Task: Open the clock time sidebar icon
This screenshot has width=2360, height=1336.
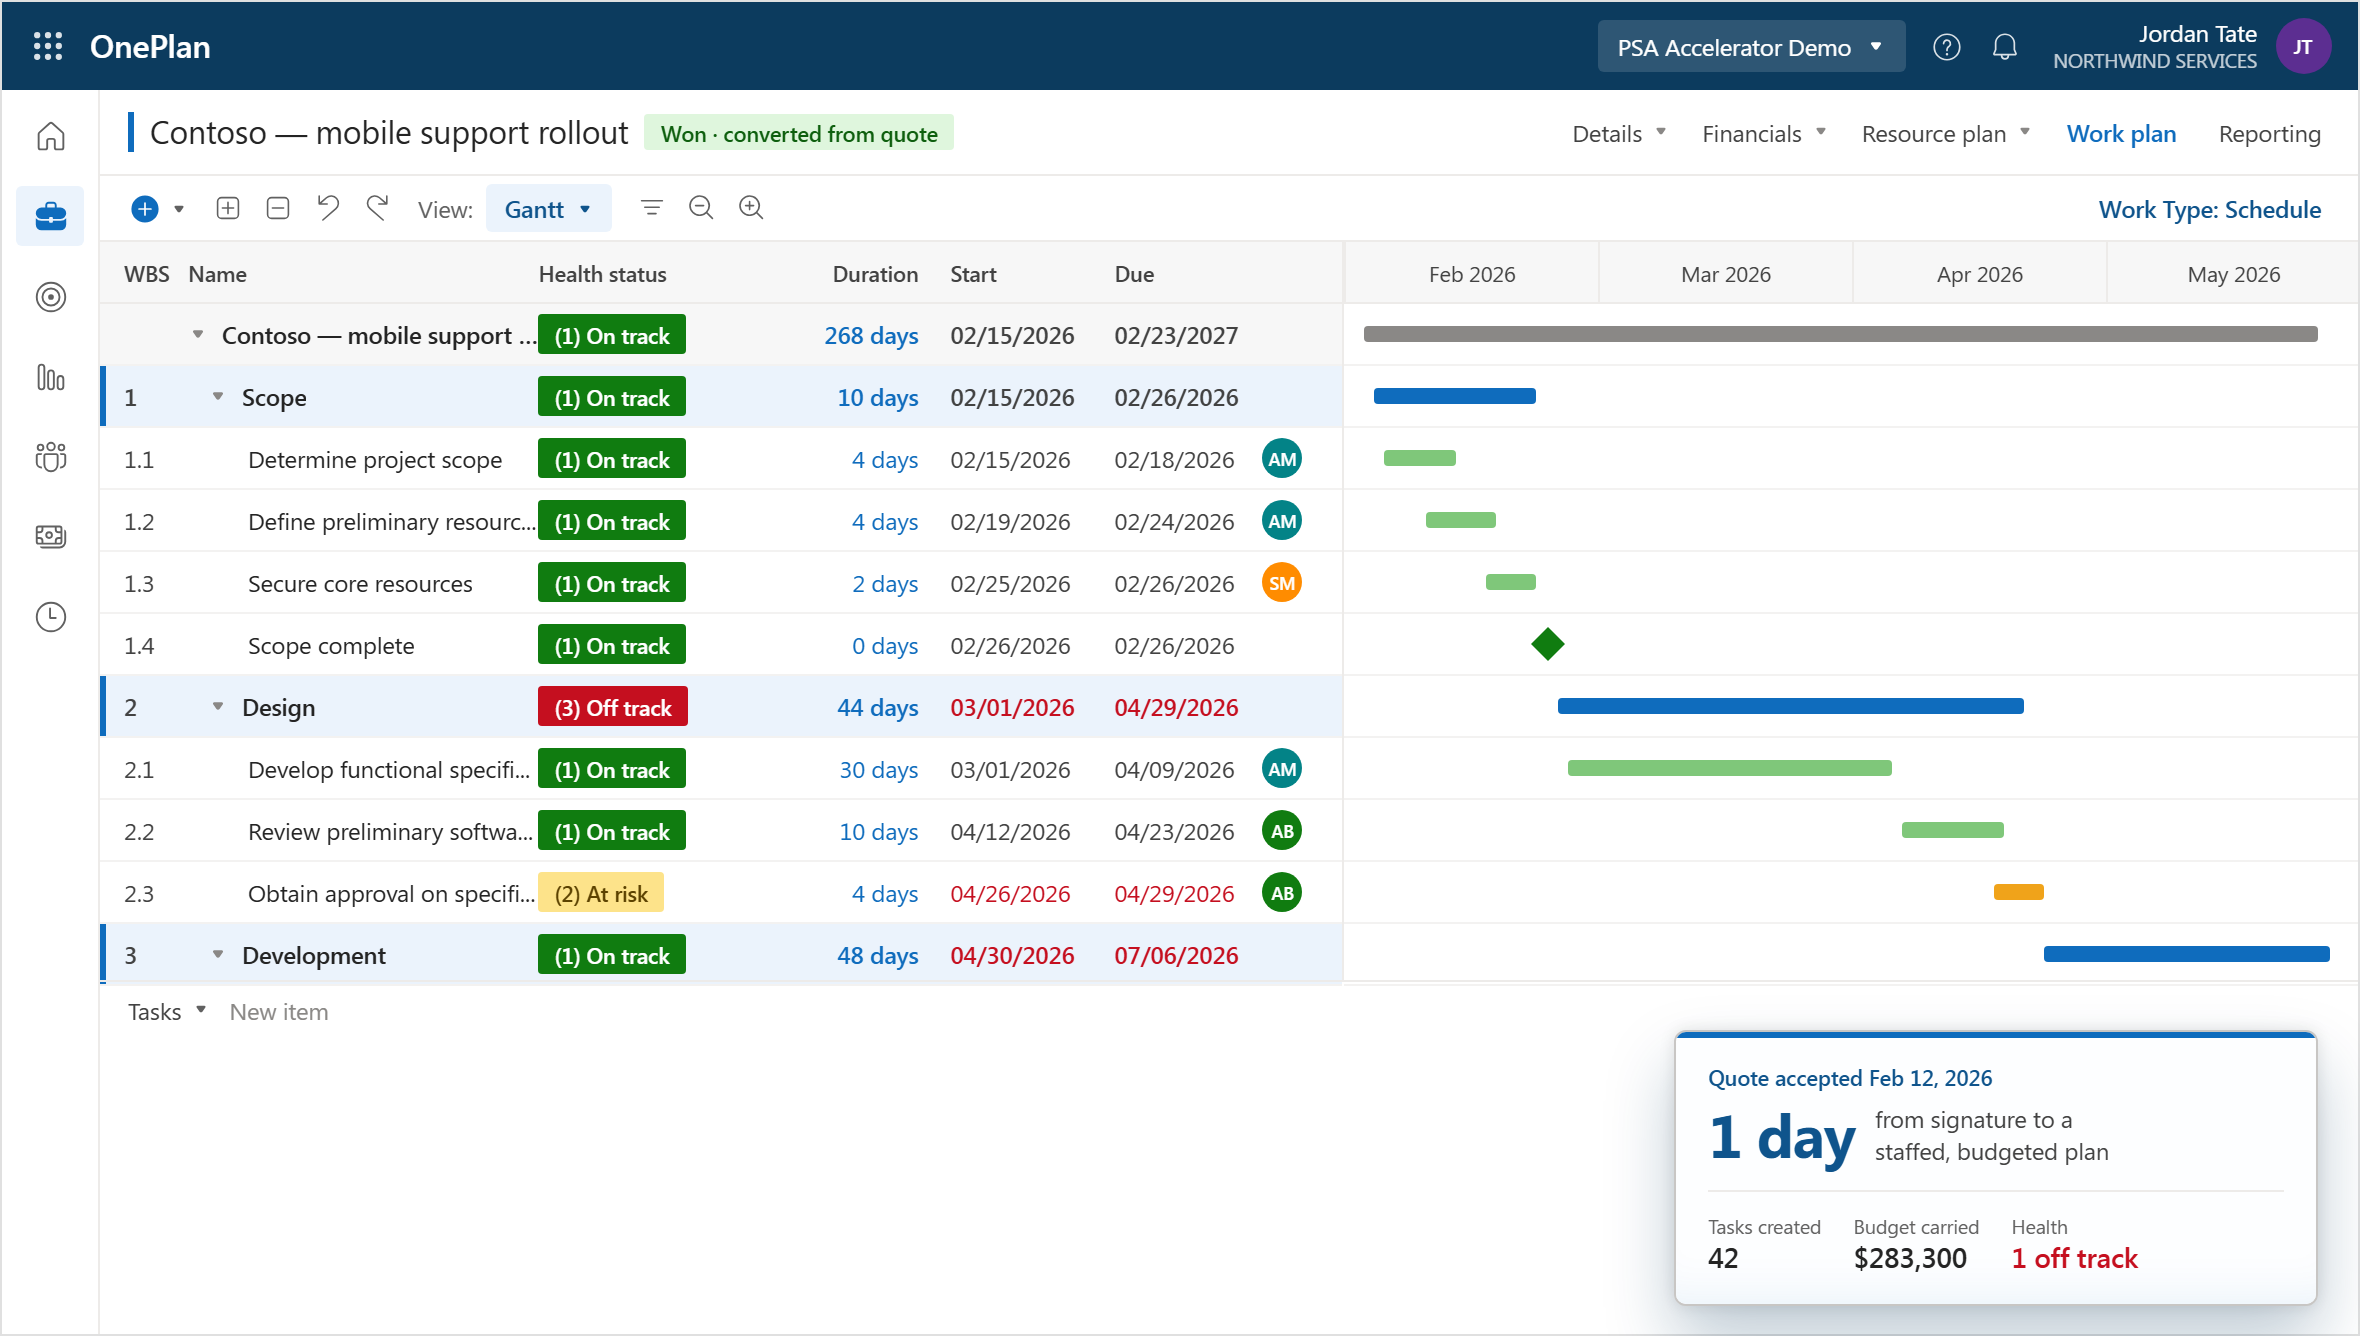Action: point(51,617)
